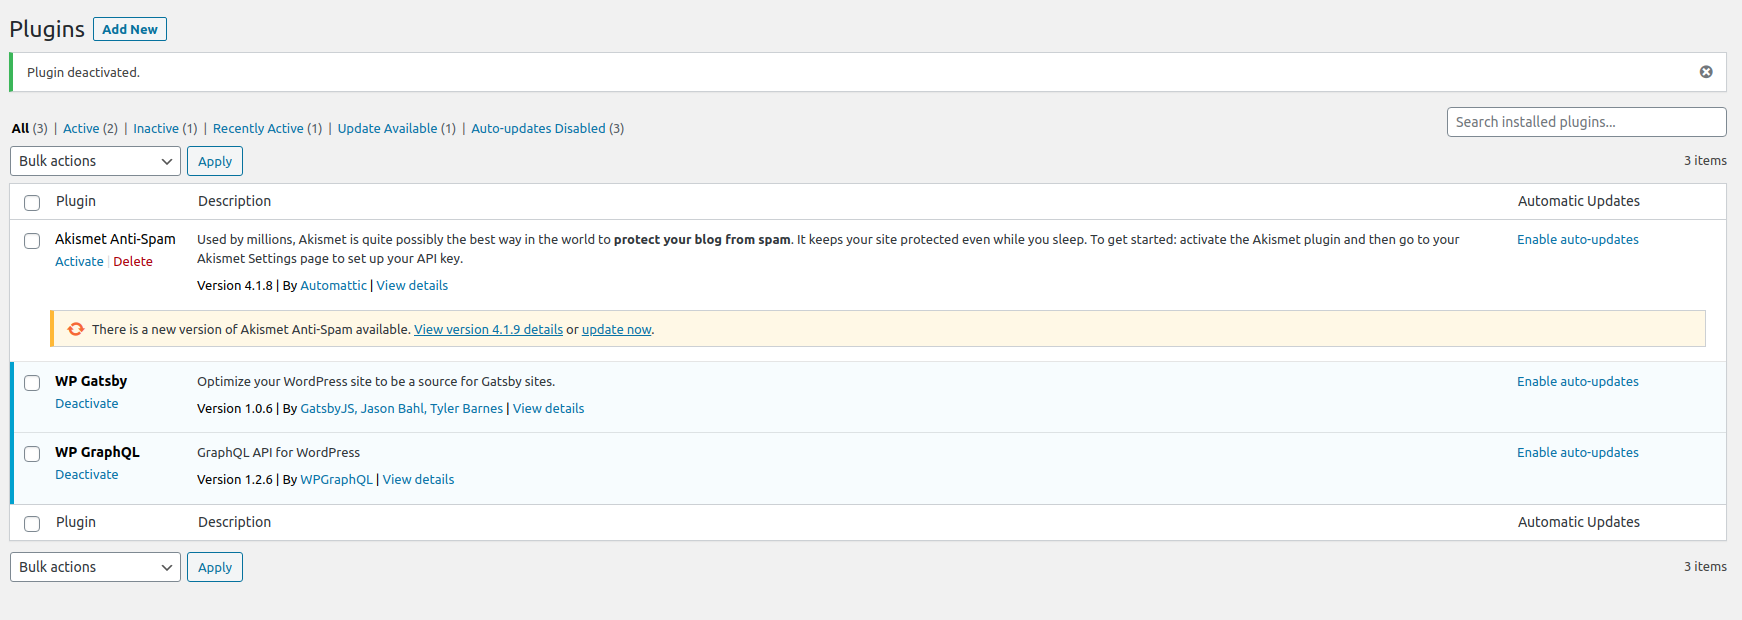Click the 'Version 1.0.6' text
Screen dimensions: 1742x620
point(235,408)
